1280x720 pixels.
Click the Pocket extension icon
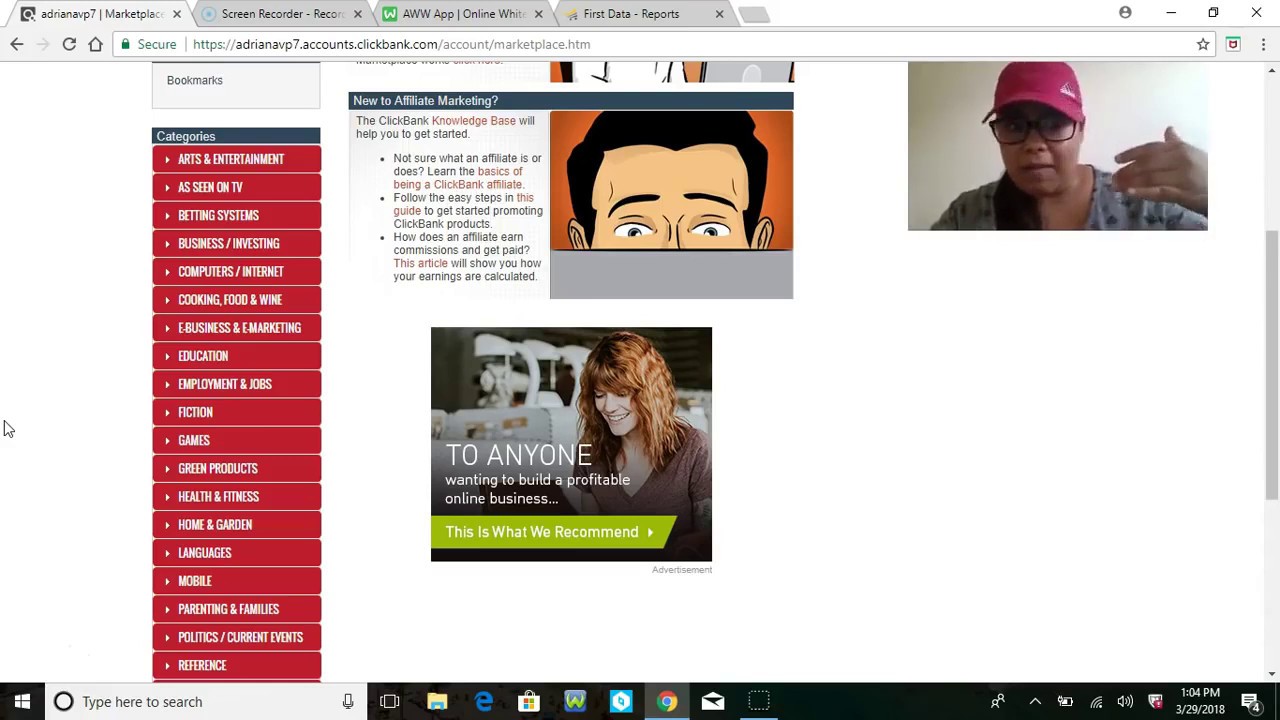[1233, 44]
